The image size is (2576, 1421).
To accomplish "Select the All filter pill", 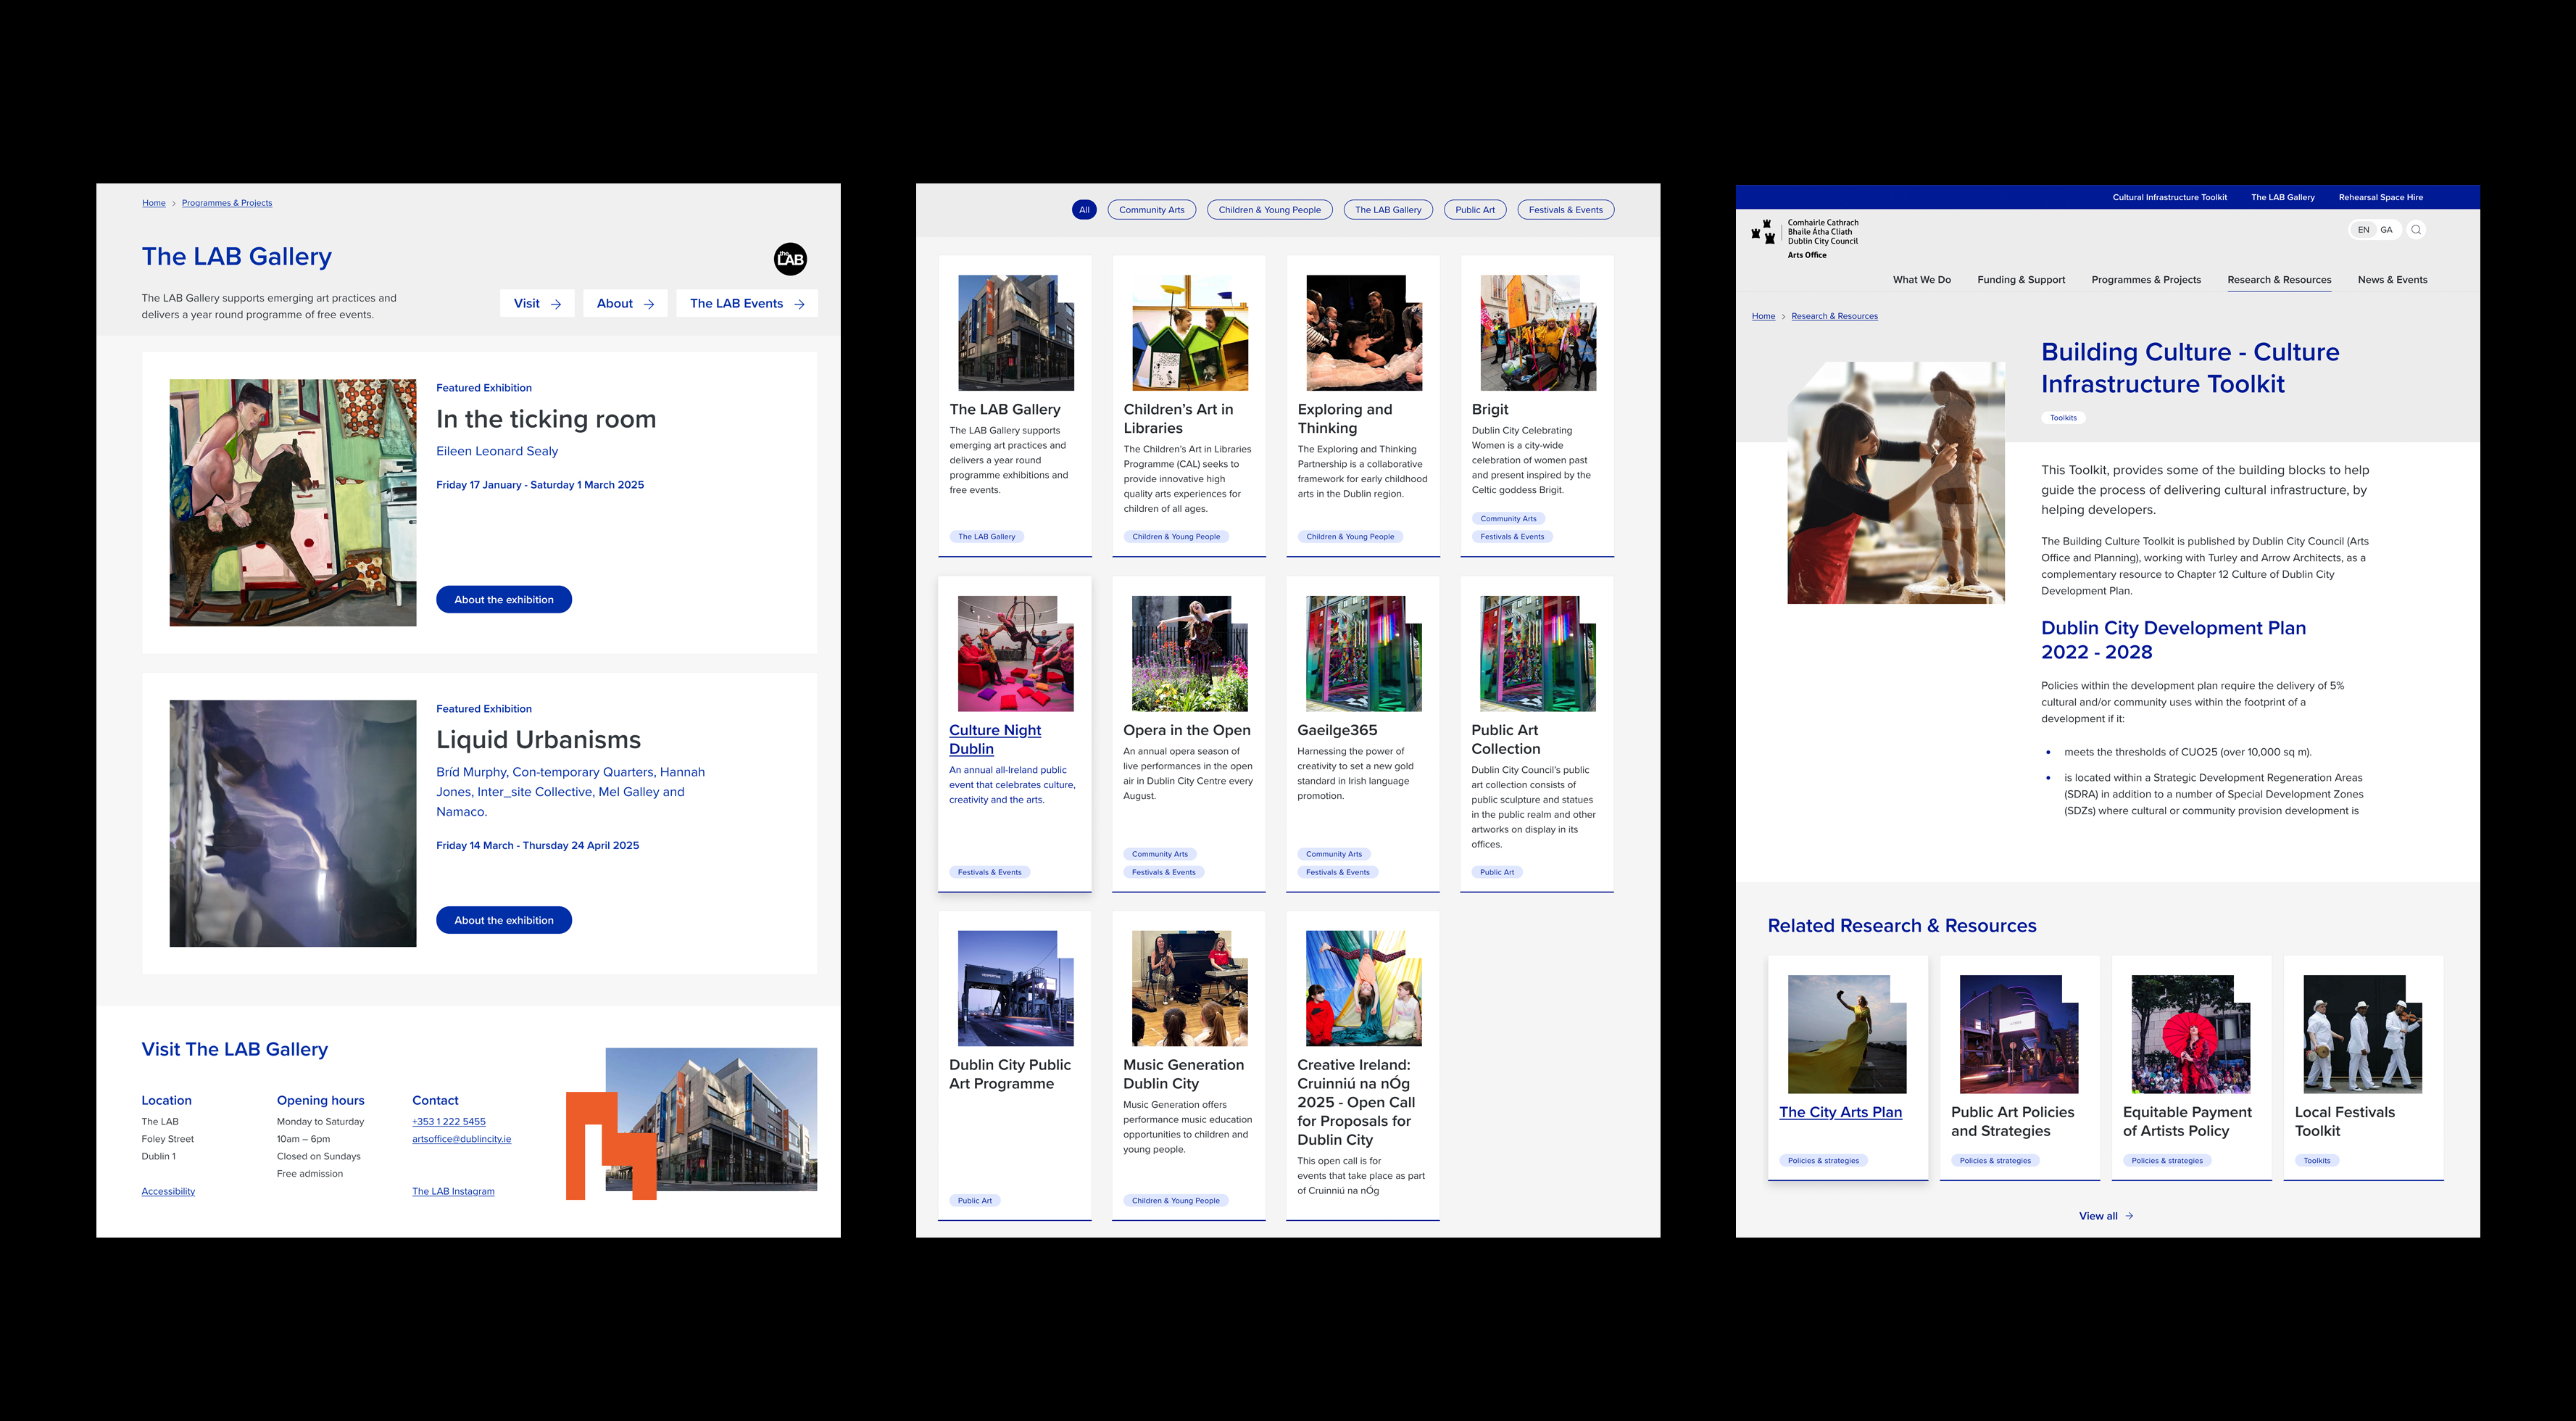I will (1083, 210).
